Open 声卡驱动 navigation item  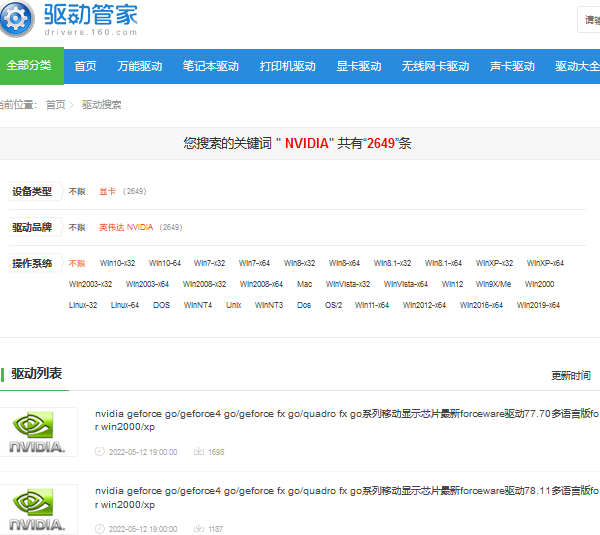[512, 66]
